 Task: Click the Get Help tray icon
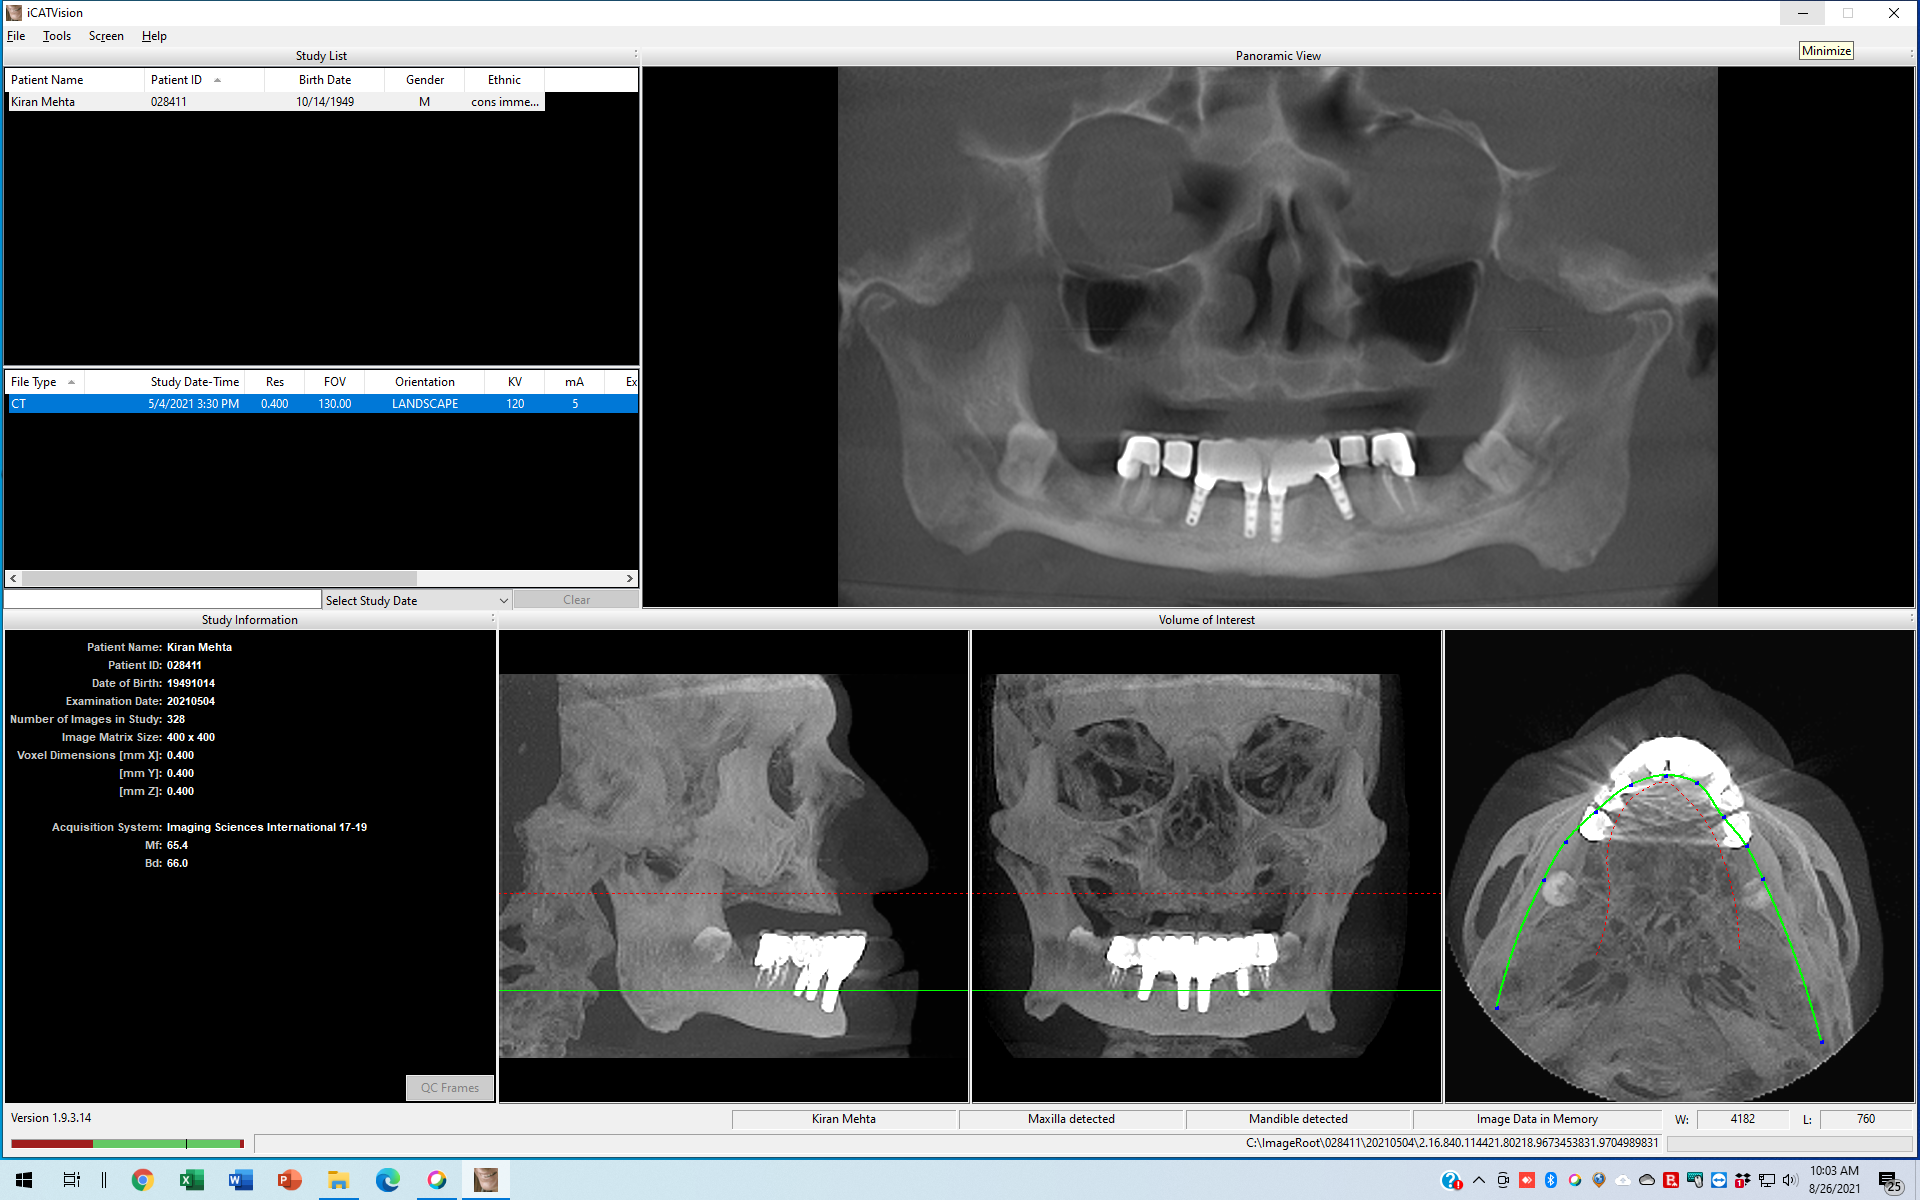(x=1451, y=1180)
